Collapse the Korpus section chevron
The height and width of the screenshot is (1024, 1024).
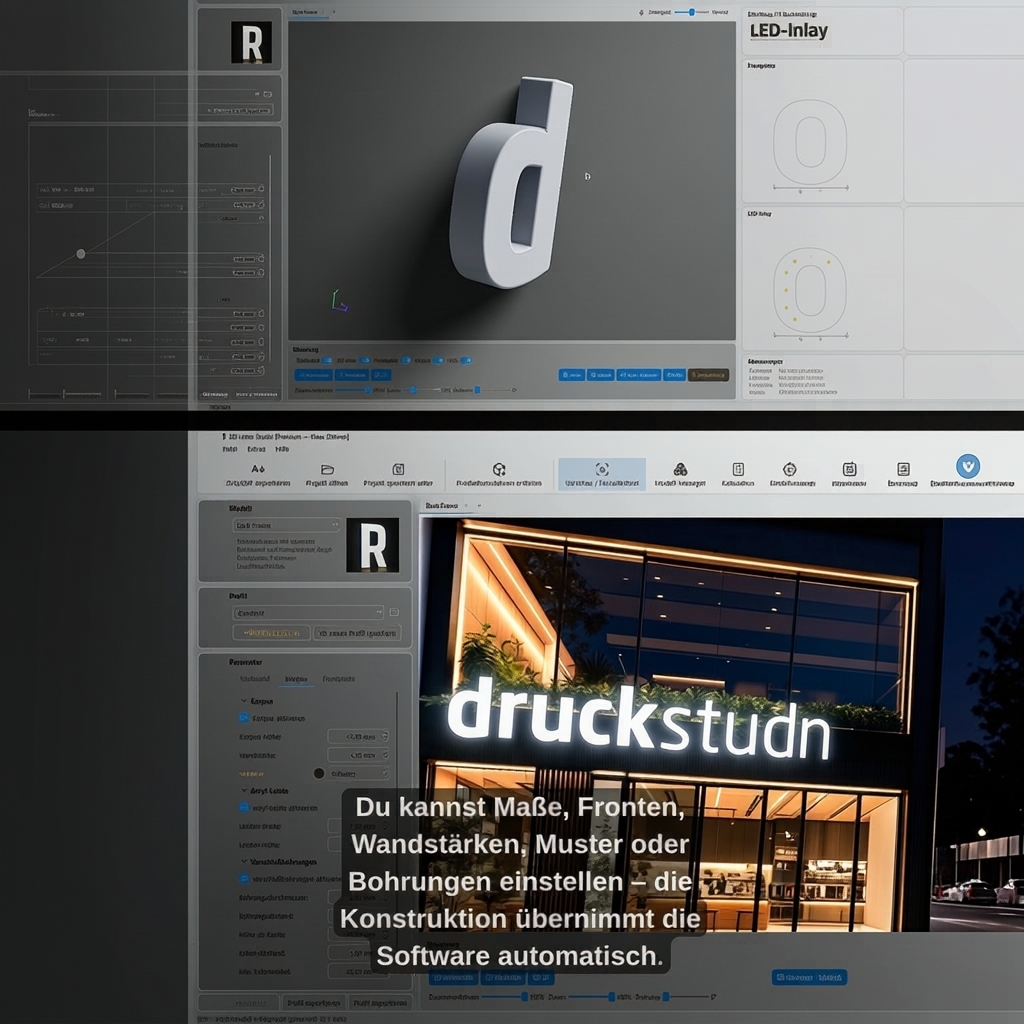tap(244, 701)
